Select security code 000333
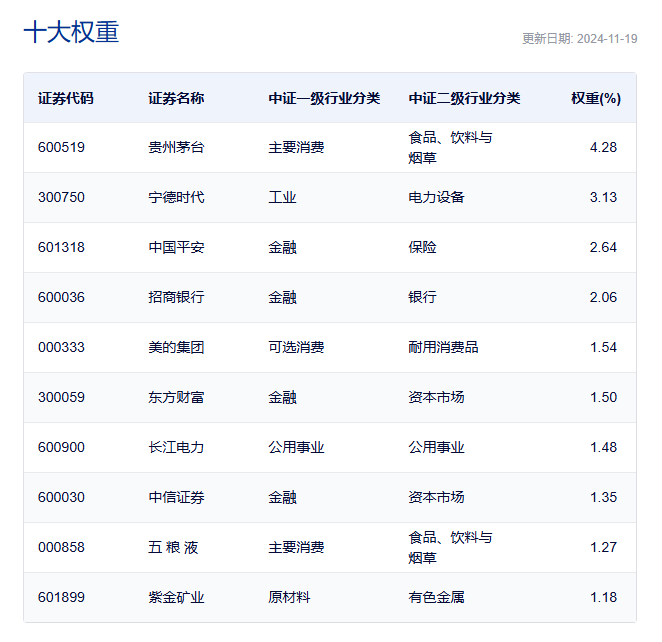 61,347
